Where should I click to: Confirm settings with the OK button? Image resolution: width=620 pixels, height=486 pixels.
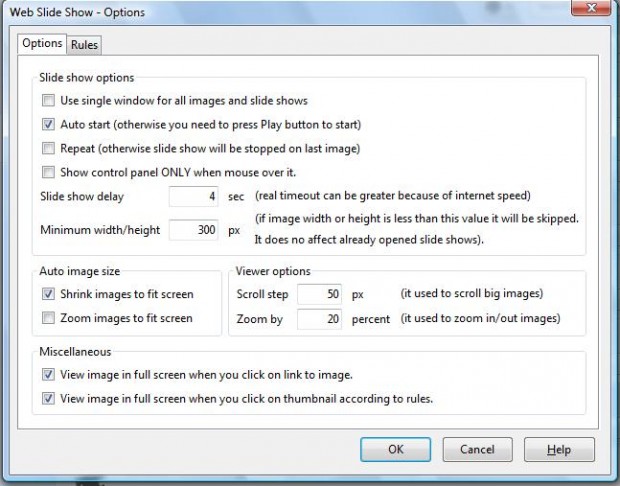[x=395, y=450]
